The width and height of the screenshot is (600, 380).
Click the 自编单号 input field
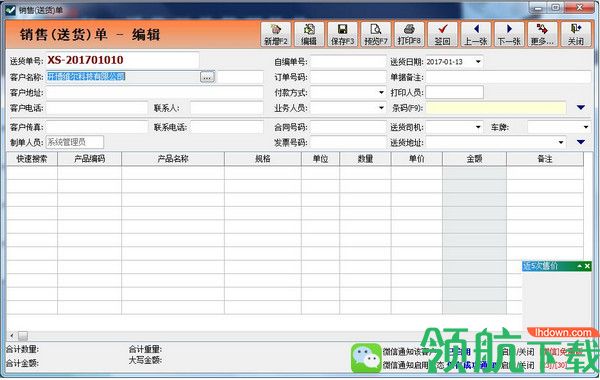click(348, 62)
